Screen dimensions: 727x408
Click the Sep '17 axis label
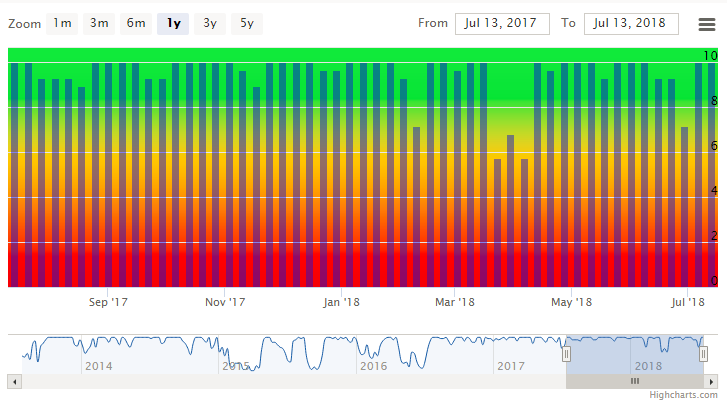(x=108, y=302)
